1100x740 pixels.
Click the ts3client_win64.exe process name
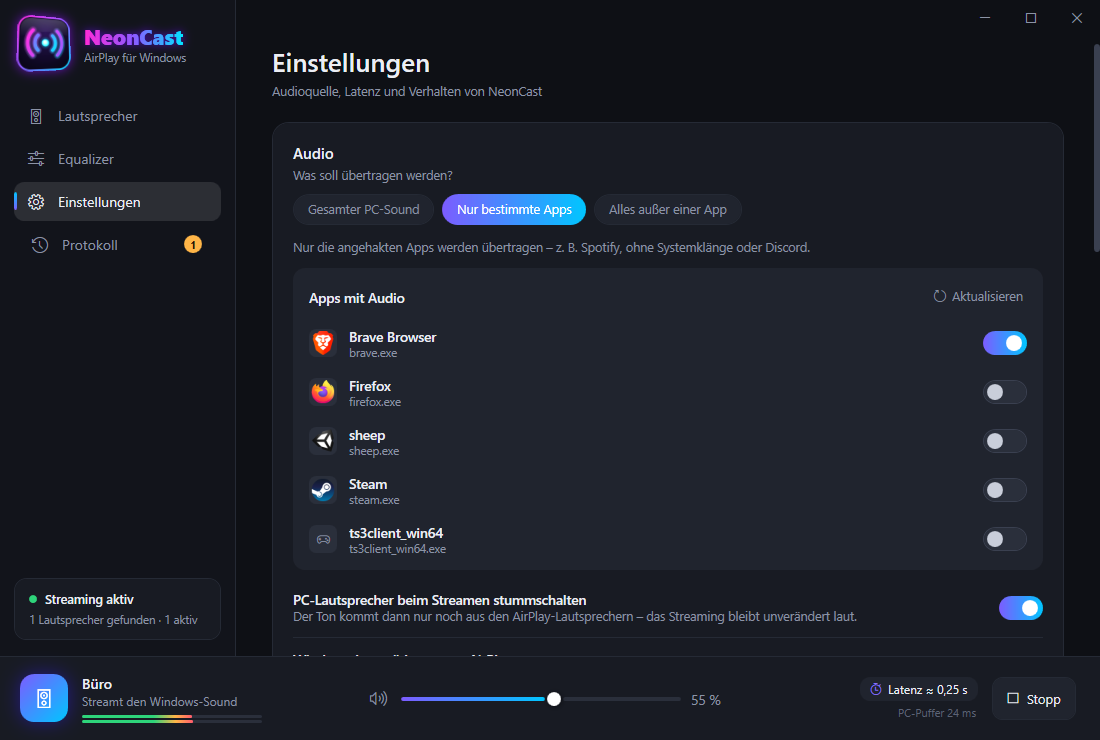tap(398, 549)
